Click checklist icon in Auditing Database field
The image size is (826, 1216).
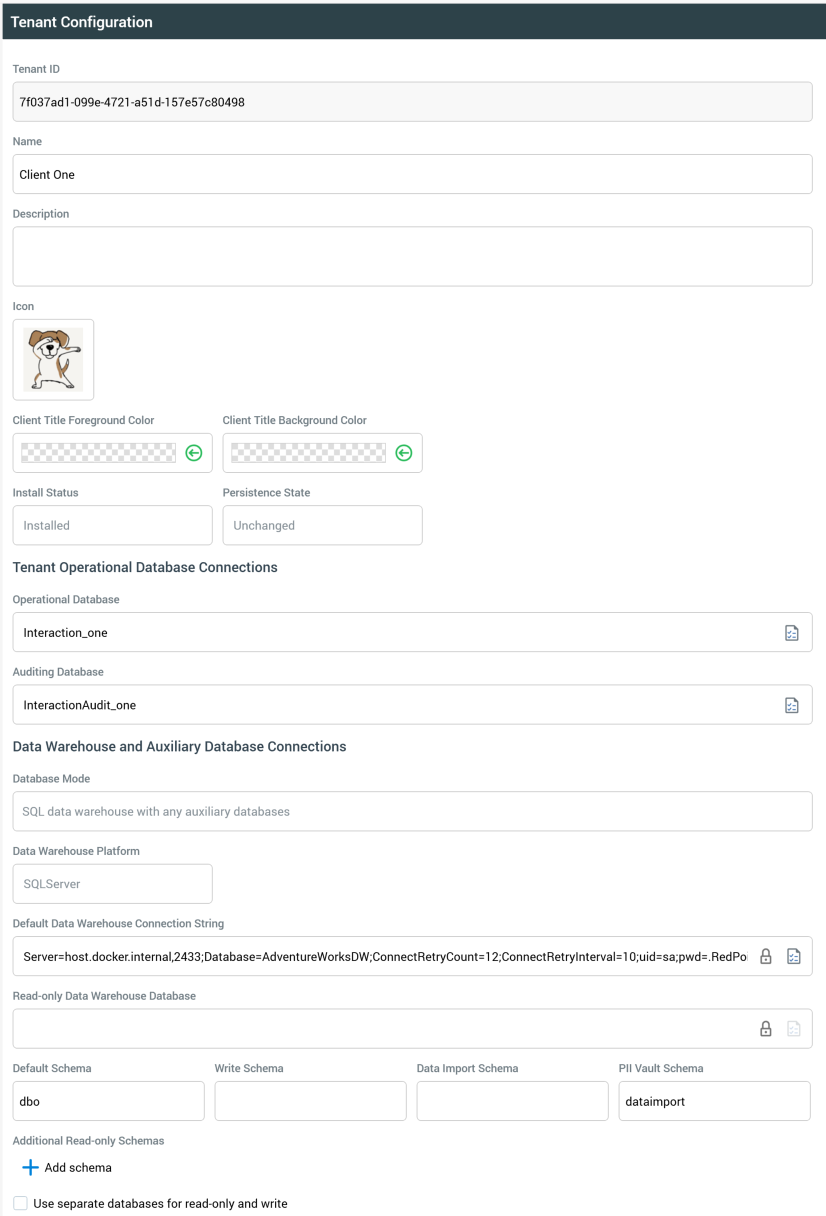[792, 705]
